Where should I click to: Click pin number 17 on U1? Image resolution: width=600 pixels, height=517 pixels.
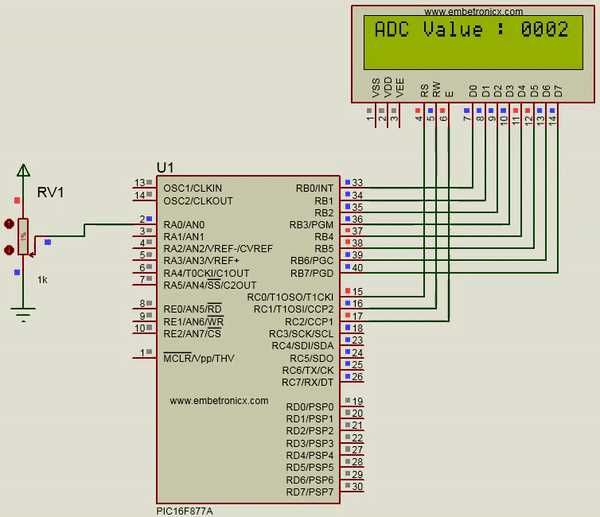click(357, 316)
